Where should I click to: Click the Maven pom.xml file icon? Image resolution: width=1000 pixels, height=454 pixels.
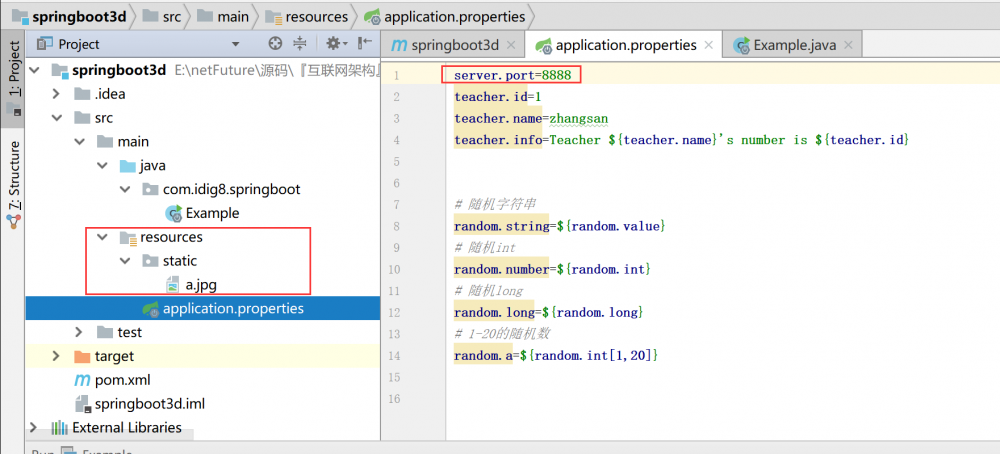[x=83, y=380]
